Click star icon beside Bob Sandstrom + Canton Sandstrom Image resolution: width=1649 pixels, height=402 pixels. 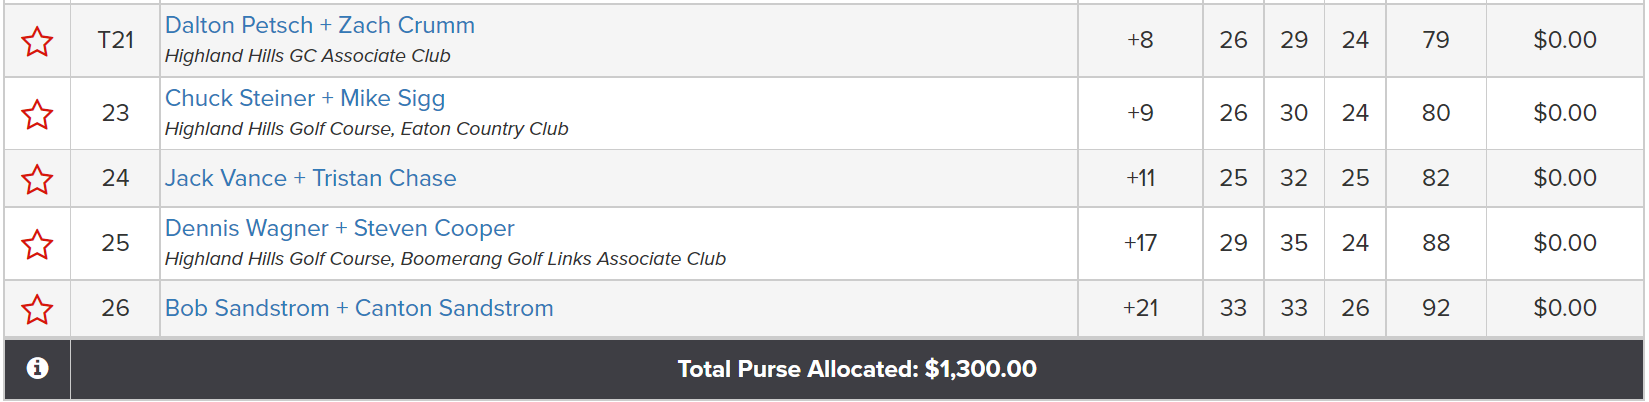[x=37, y=309]
